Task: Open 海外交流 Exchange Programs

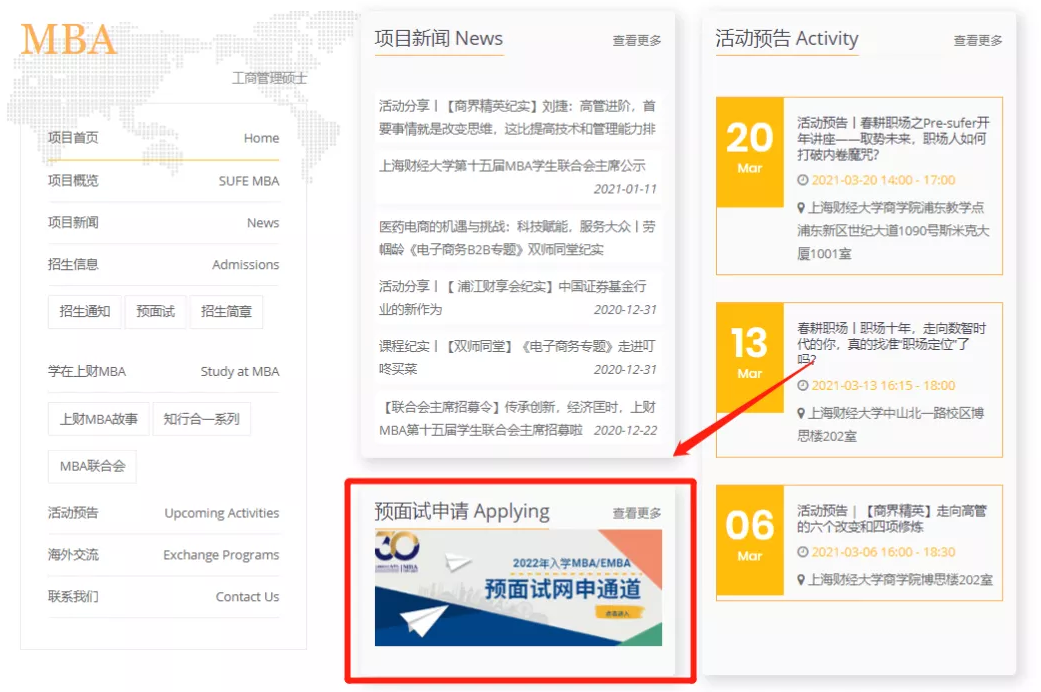Action: [163, 555]
